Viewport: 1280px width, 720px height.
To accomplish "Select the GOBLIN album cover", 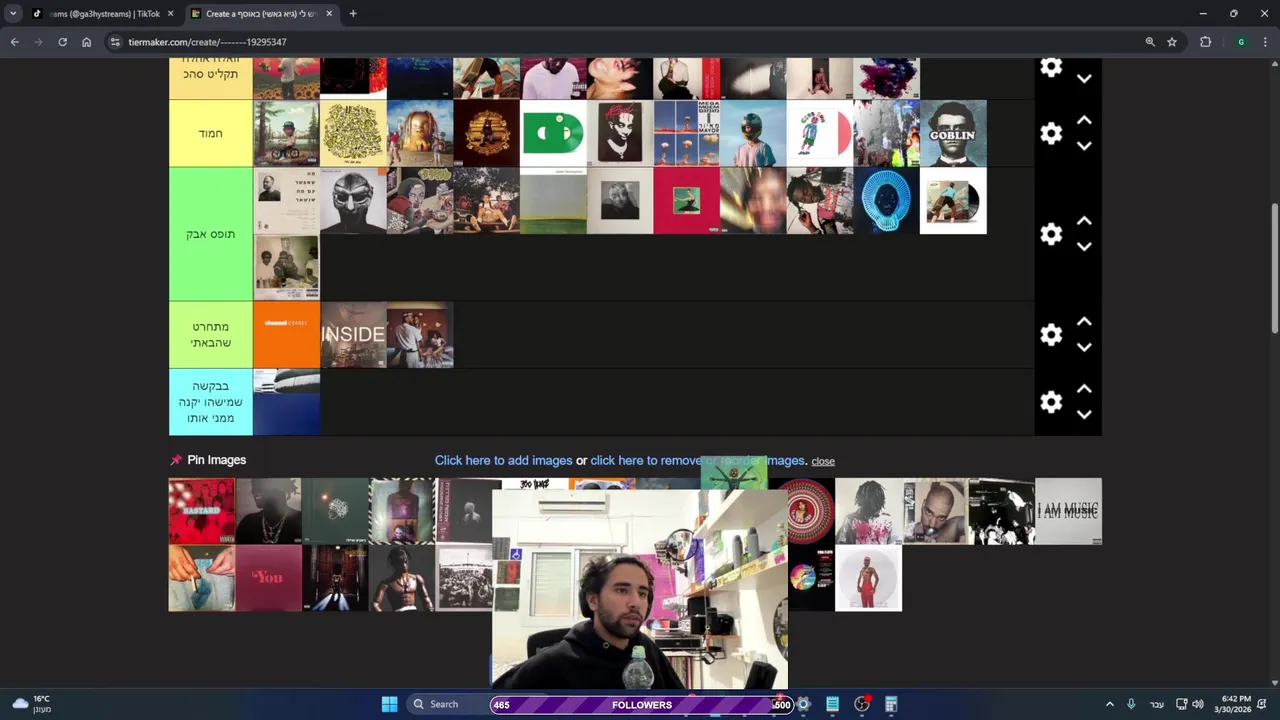I will [953, 133].
